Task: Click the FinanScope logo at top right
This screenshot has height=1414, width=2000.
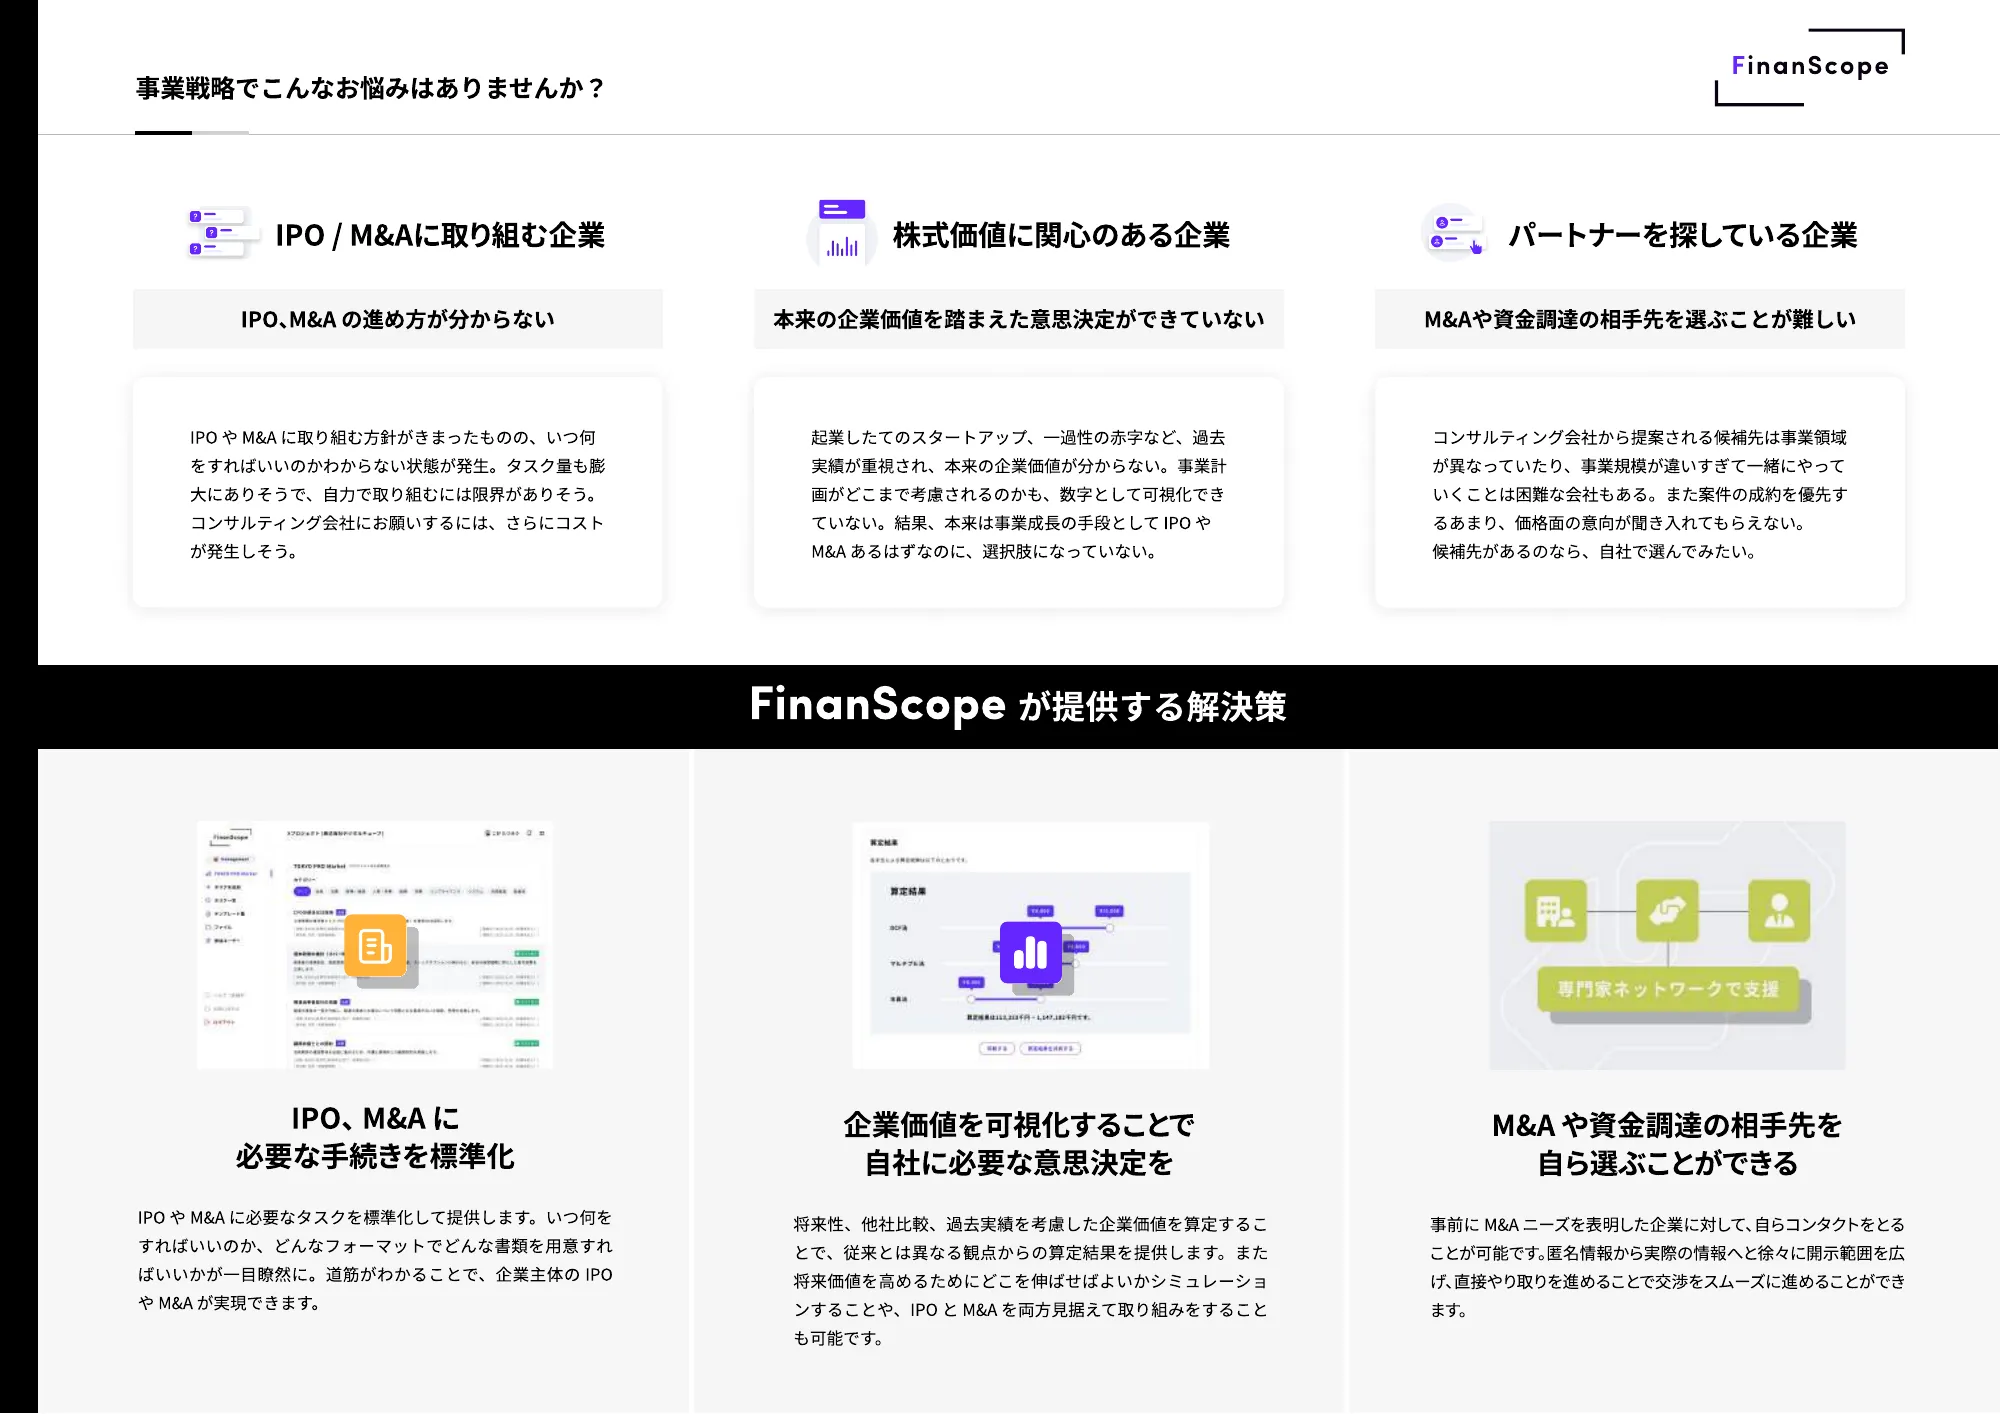Action: (x=1809, y=67)
